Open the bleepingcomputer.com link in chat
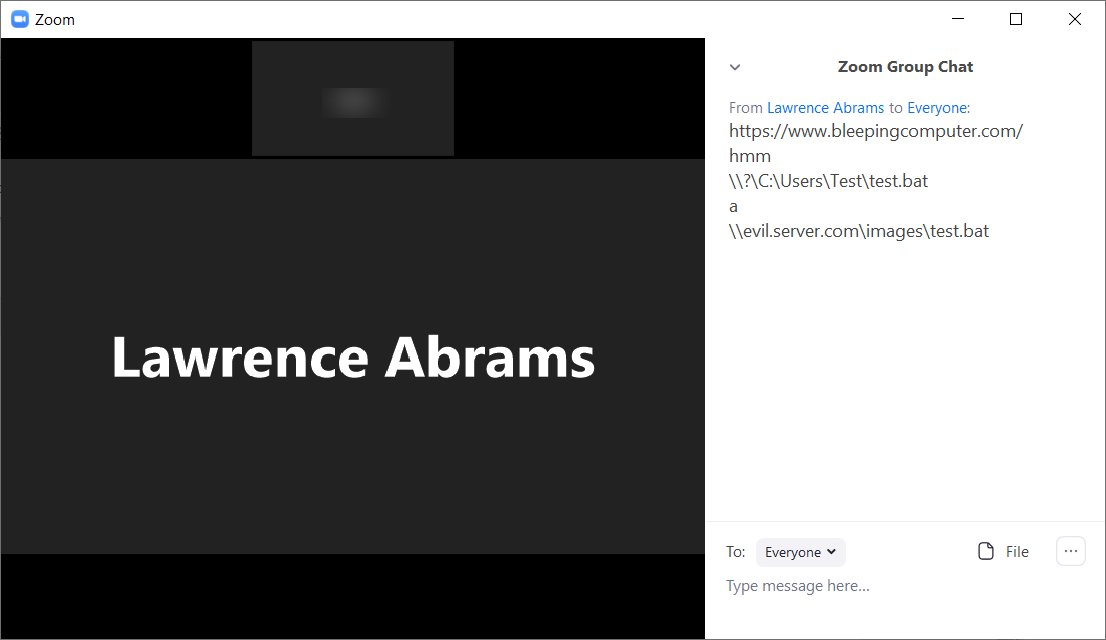 [875, 131]
